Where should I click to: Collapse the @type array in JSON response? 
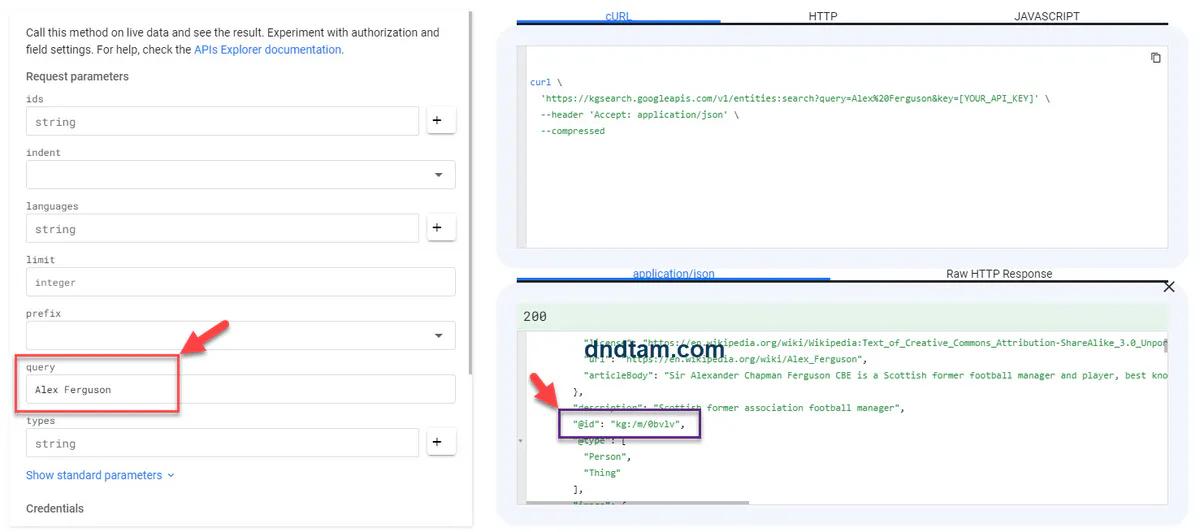point(522,440)
